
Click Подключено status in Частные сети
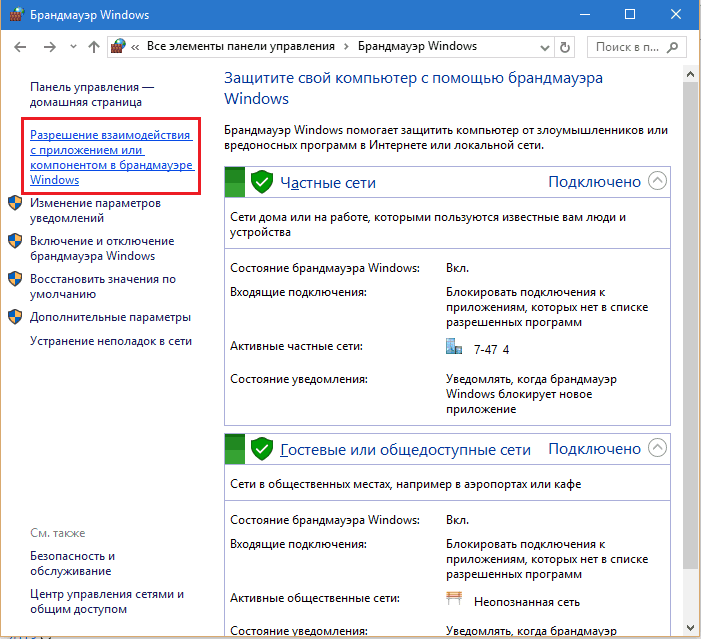point(594,182)
